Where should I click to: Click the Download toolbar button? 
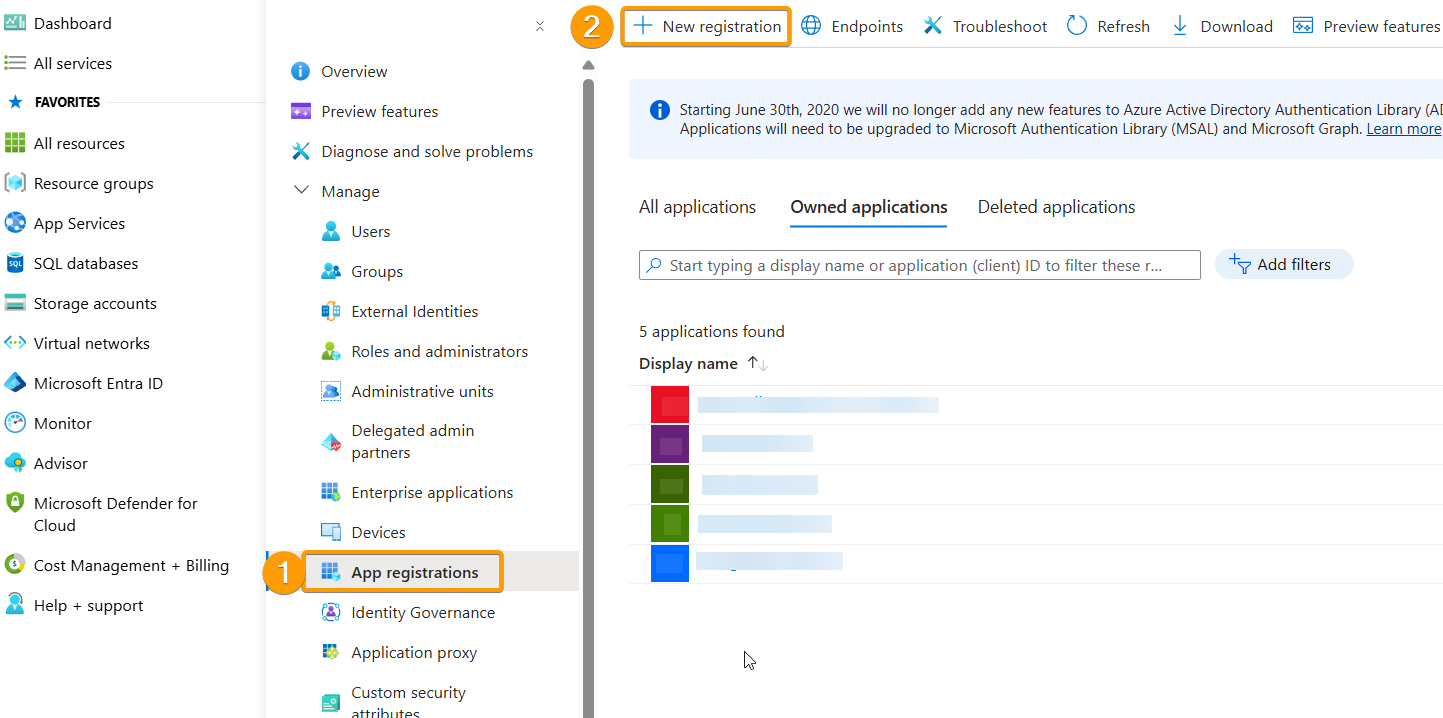coord(1222,26)
